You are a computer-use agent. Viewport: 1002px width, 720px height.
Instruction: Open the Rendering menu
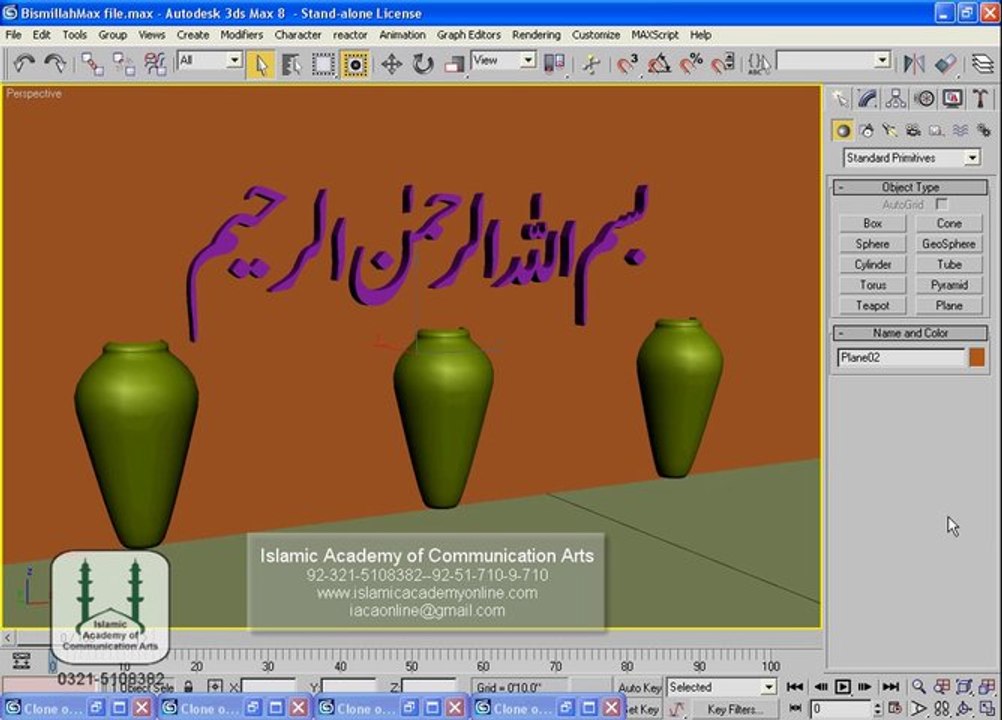536,35
